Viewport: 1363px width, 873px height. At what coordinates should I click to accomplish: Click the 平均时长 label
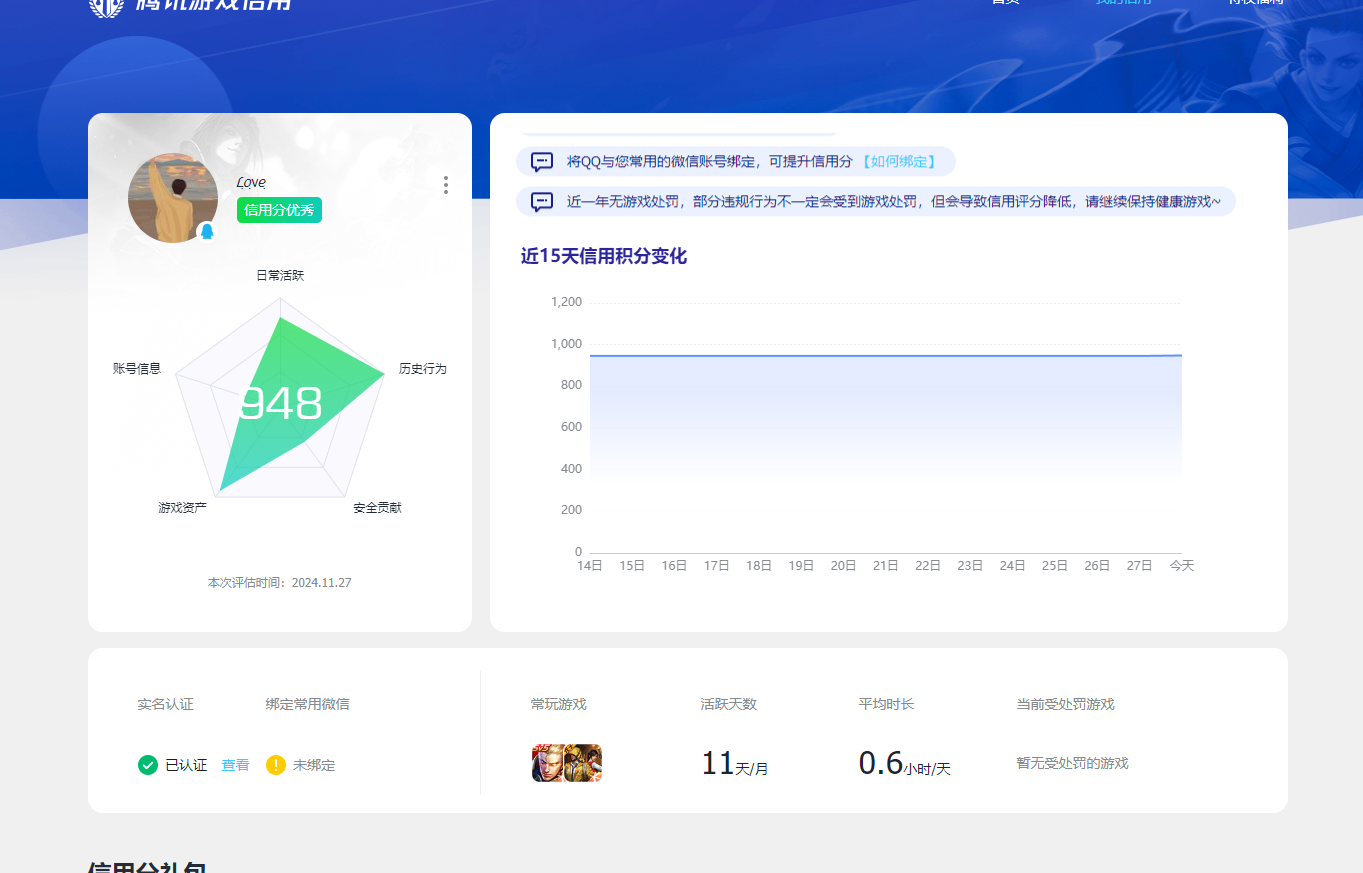[x=887, y=704]
